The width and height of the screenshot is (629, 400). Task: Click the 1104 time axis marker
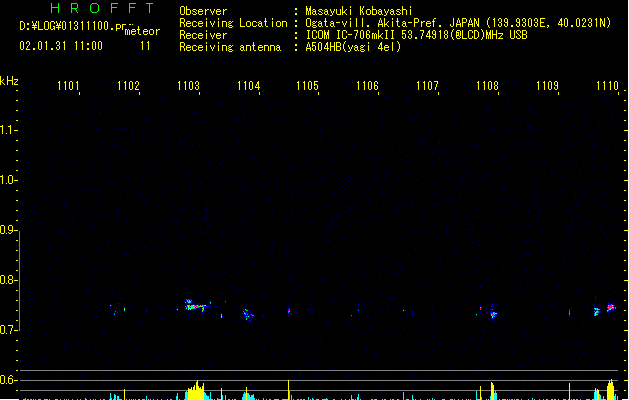pyautogui.click(x=248, y=86)
